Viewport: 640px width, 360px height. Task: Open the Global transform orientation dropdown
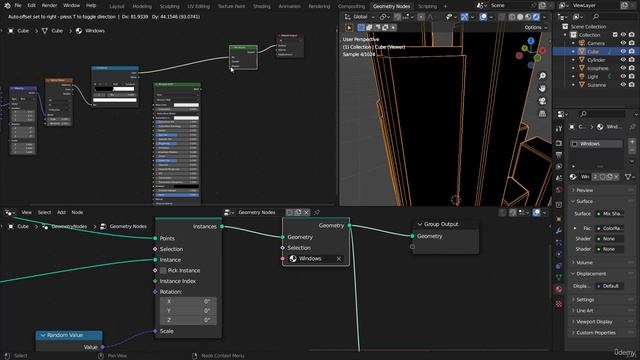click(x=360, y=17)
